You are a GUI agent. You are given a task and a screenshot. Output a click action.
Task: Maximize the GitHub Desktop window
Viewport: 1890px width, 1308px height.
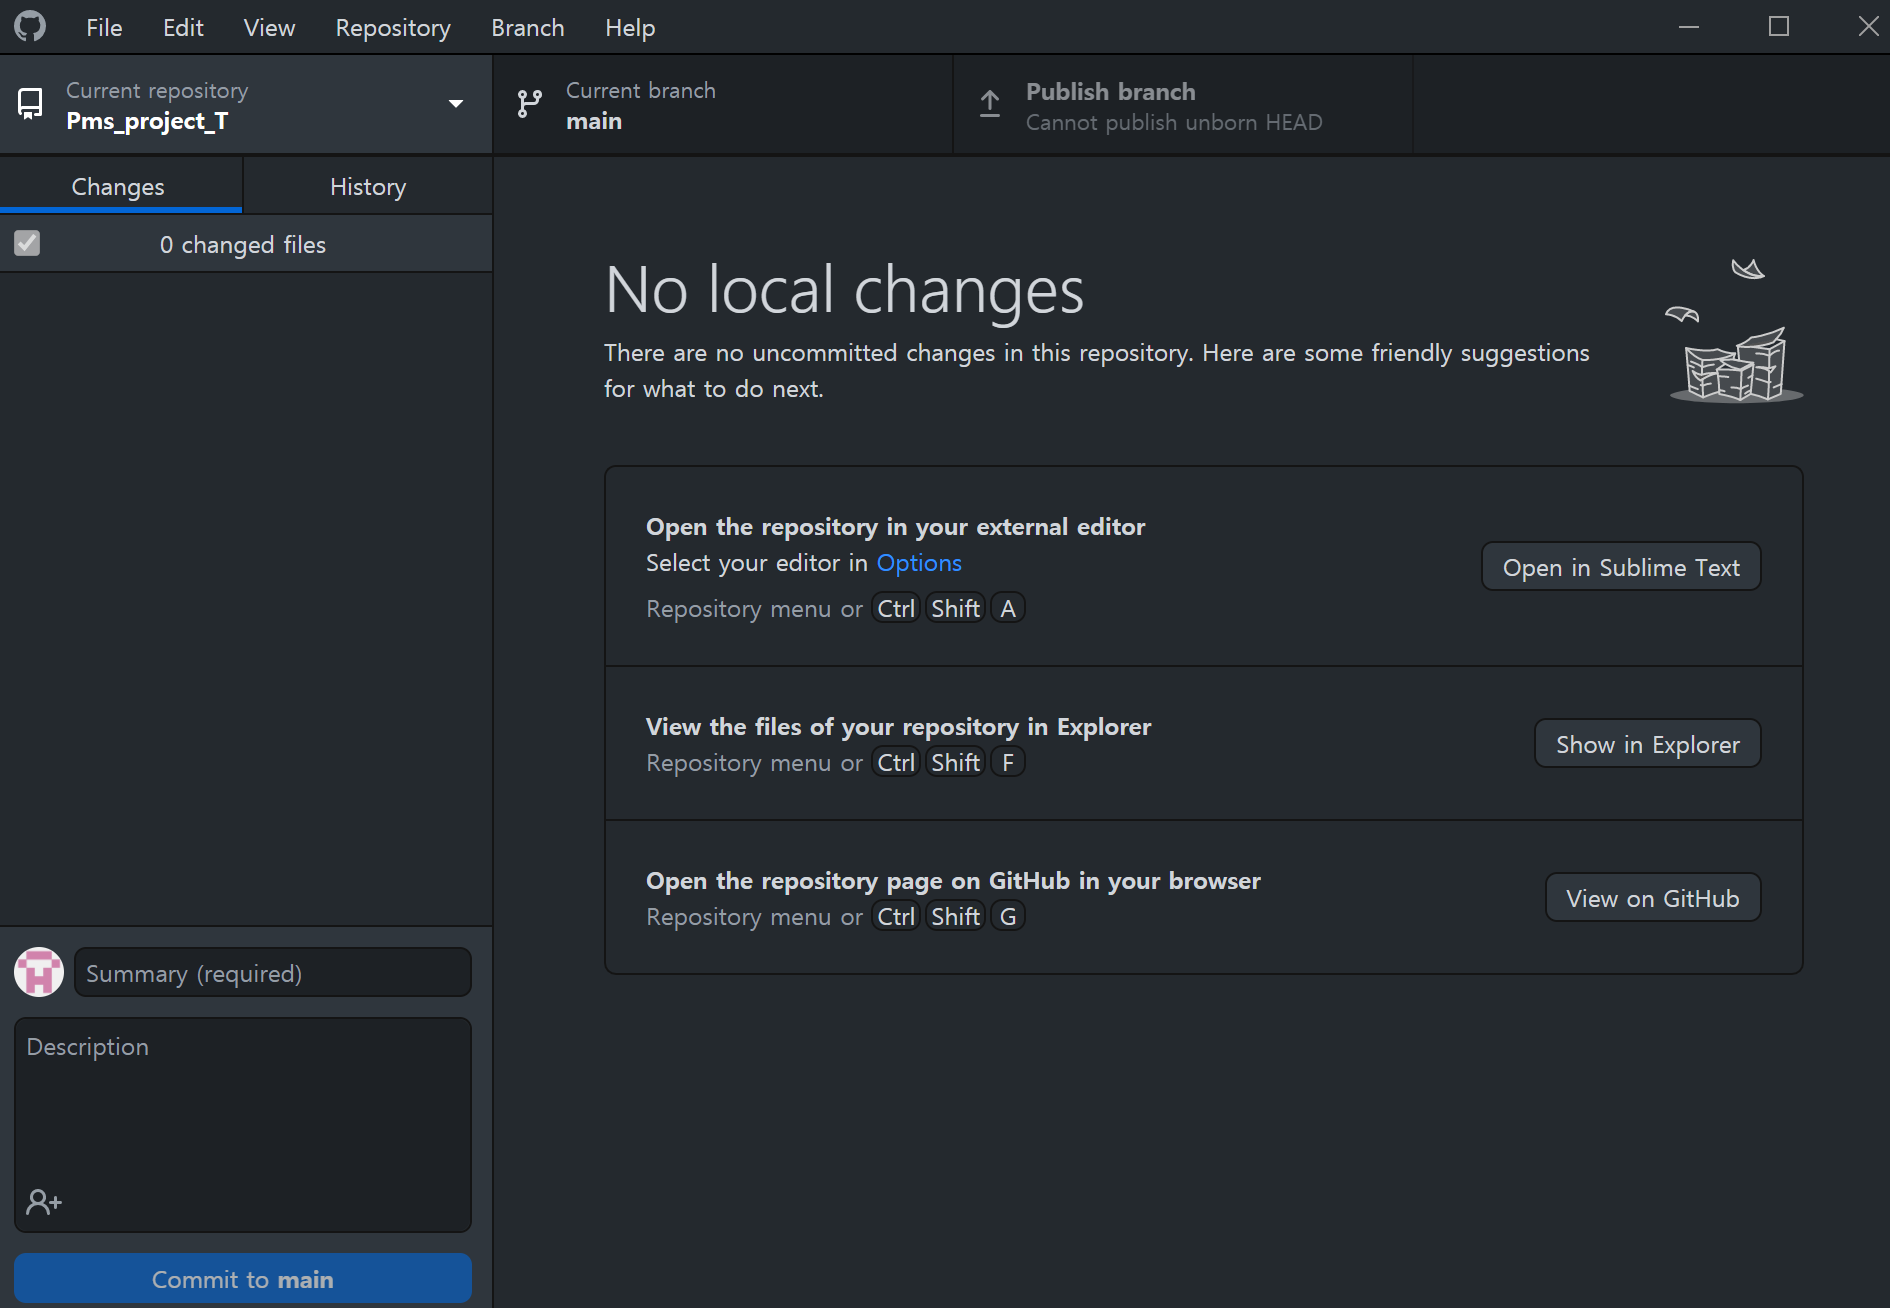[x=1779, y=27]
